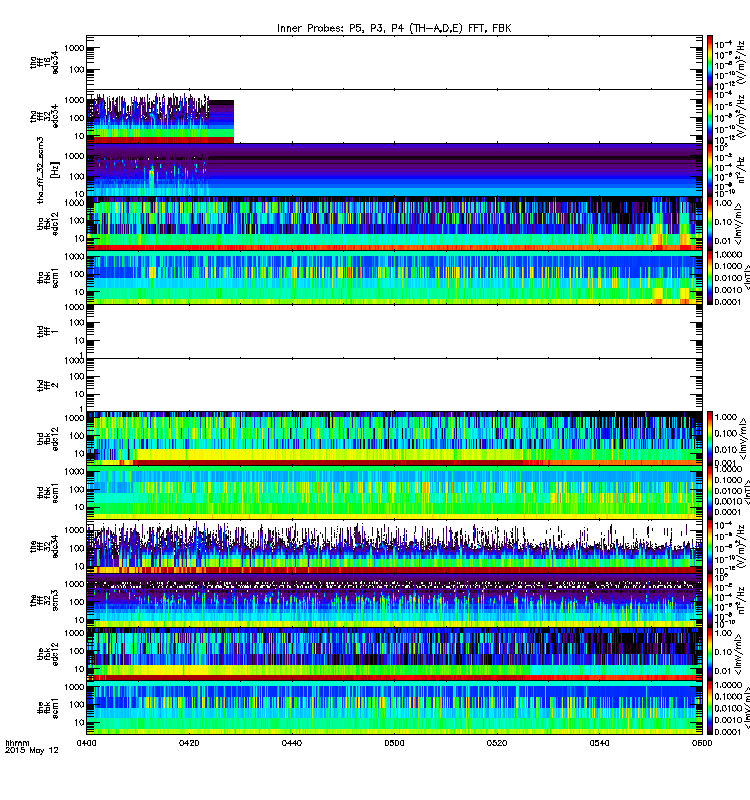Screen dimensions: 750x800
Task: Select the 'the fff 32 edc34' panel label
Action: pos(45,547)
